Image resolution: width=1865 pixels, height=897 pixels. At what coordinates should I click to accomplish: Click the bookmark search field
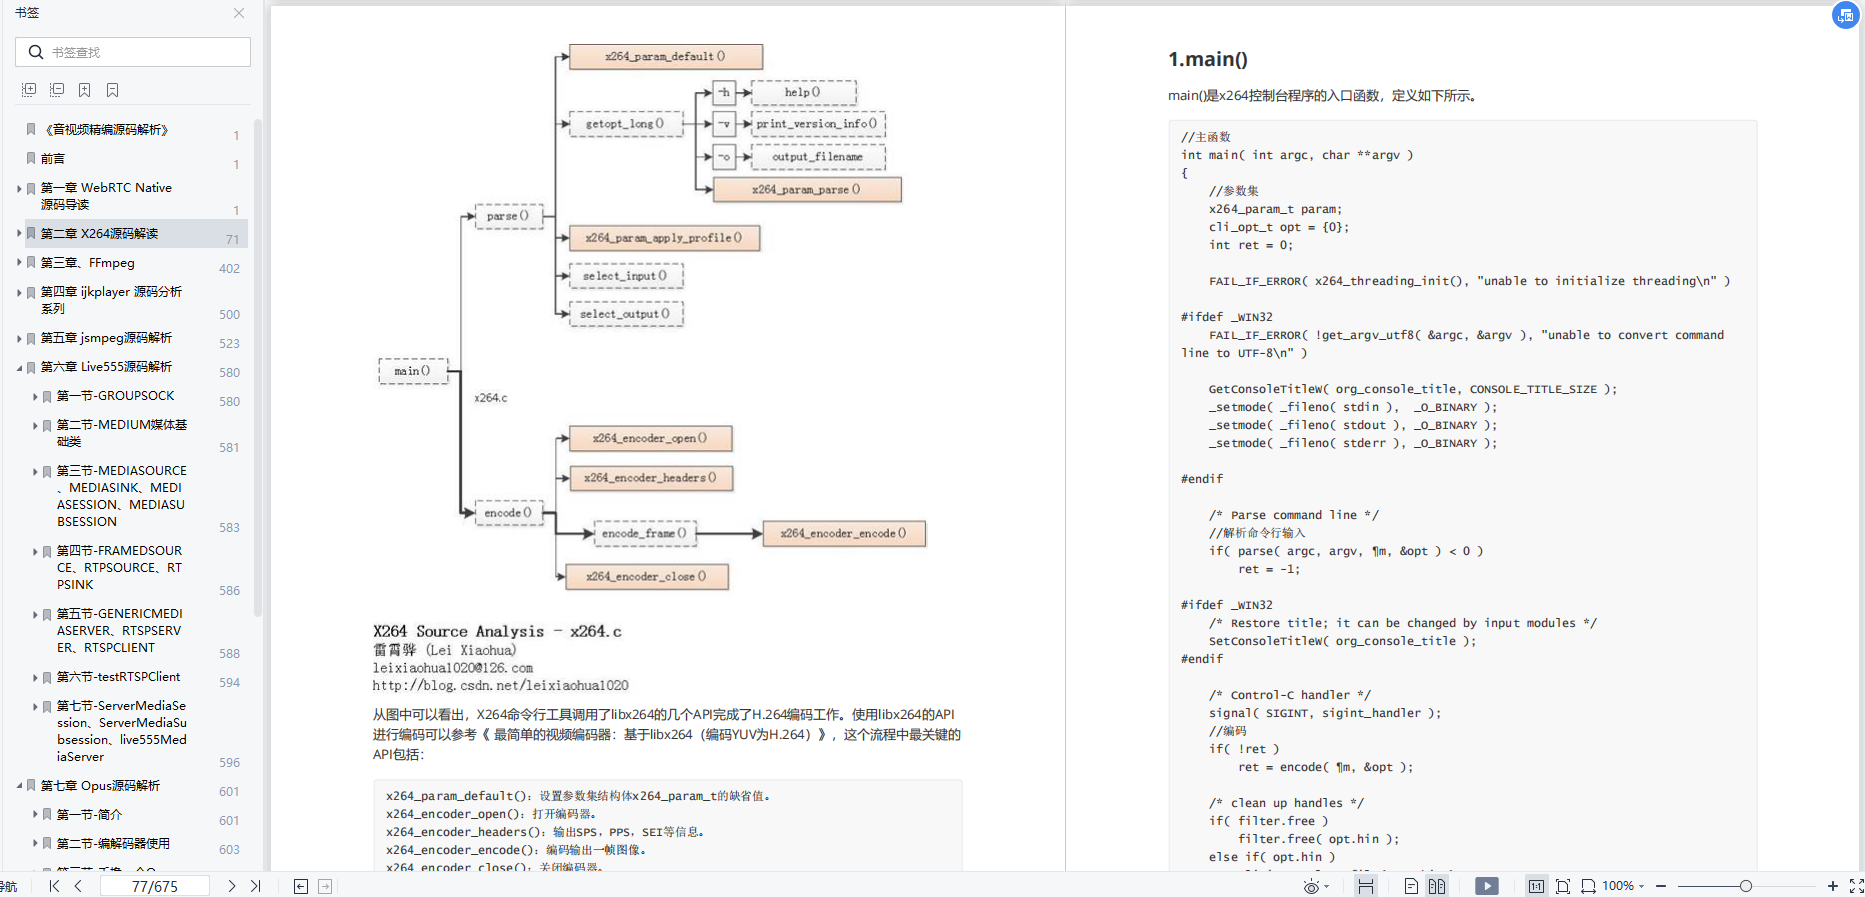click(133, 52)
